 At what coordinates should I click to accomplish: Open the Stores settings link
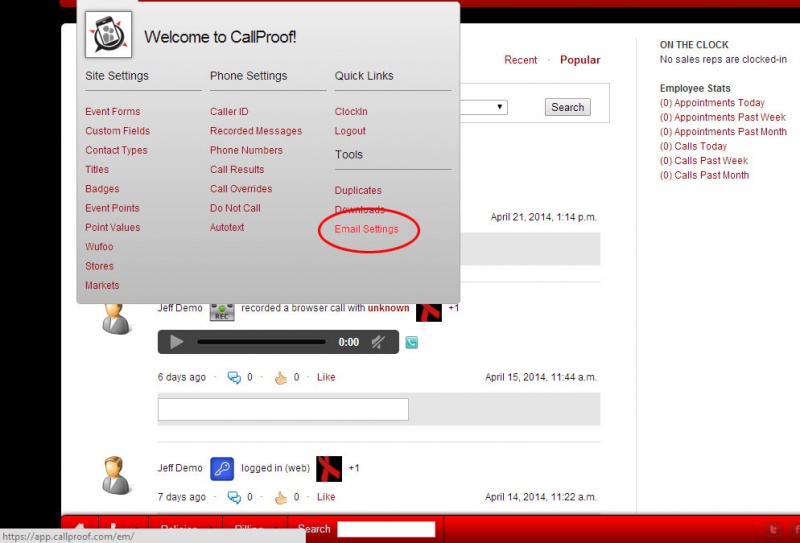(99, 266)
